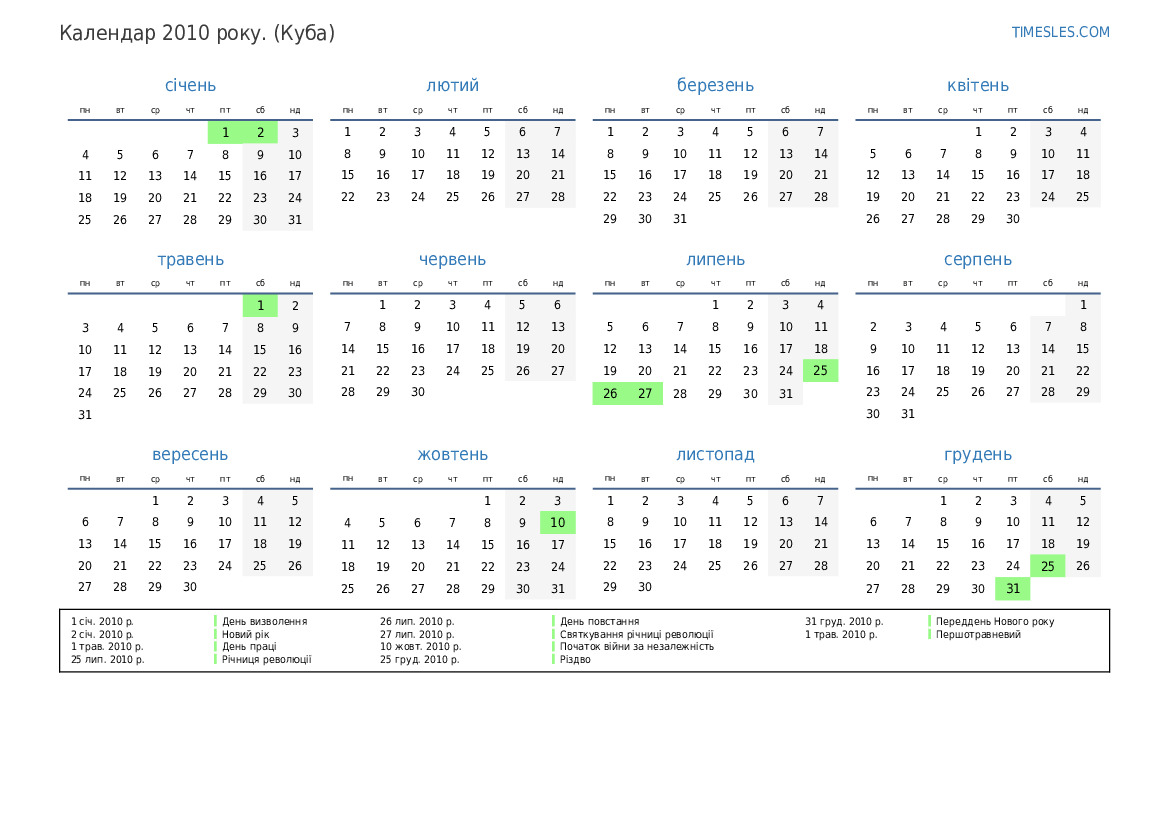Click day 30 in June (червень)
This screenshot has height=827, width=1169.
coord(418,392)
